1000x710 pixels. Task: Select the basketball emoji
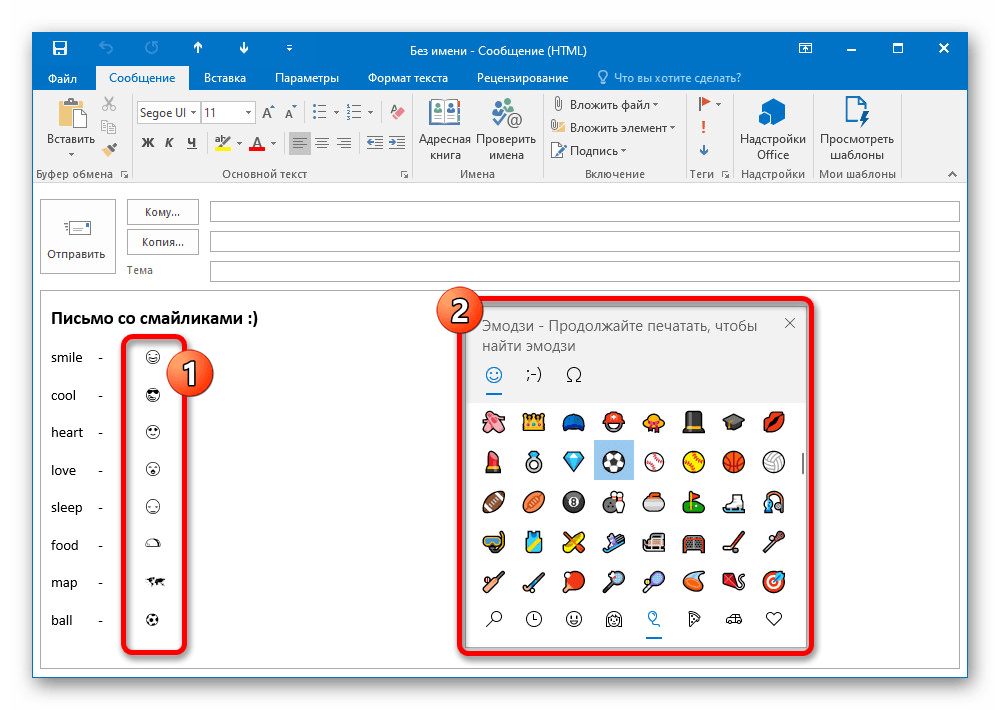coord(733,461)
